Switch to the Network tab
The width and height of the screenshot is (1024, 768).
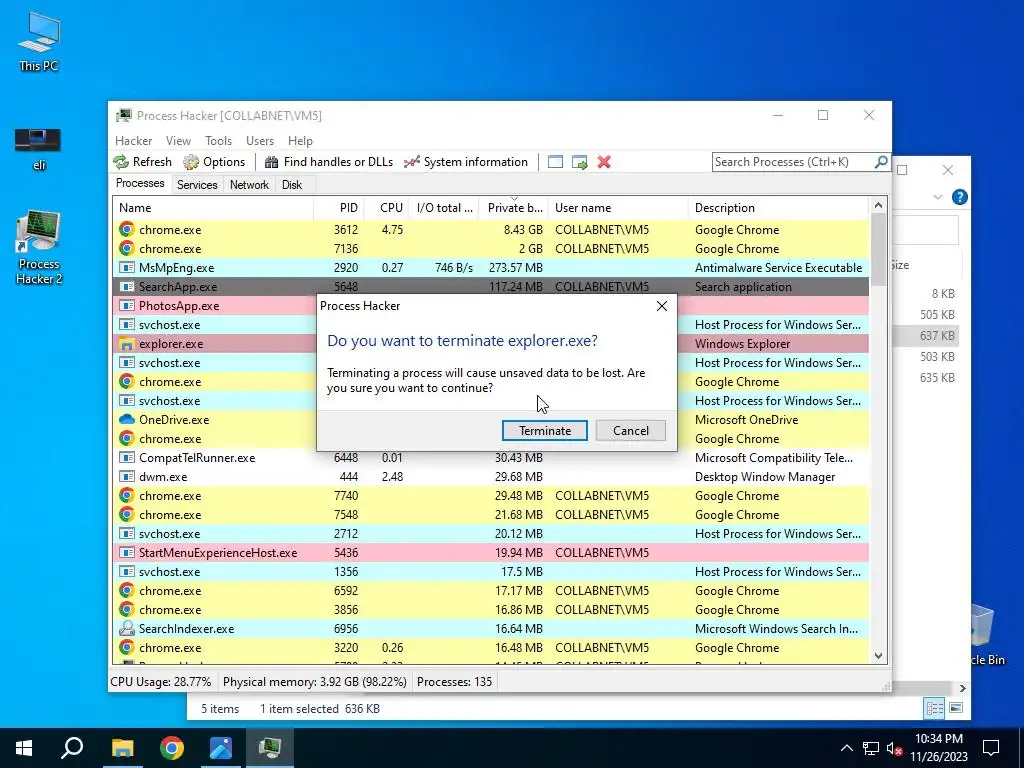249,185
